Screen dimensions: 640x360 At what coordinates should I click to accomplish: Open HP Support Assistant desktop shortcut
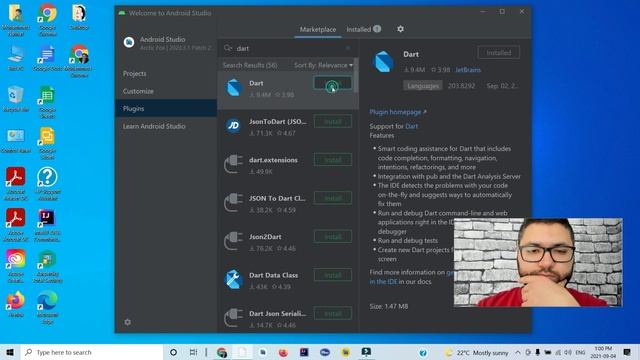tap(47, 184)
